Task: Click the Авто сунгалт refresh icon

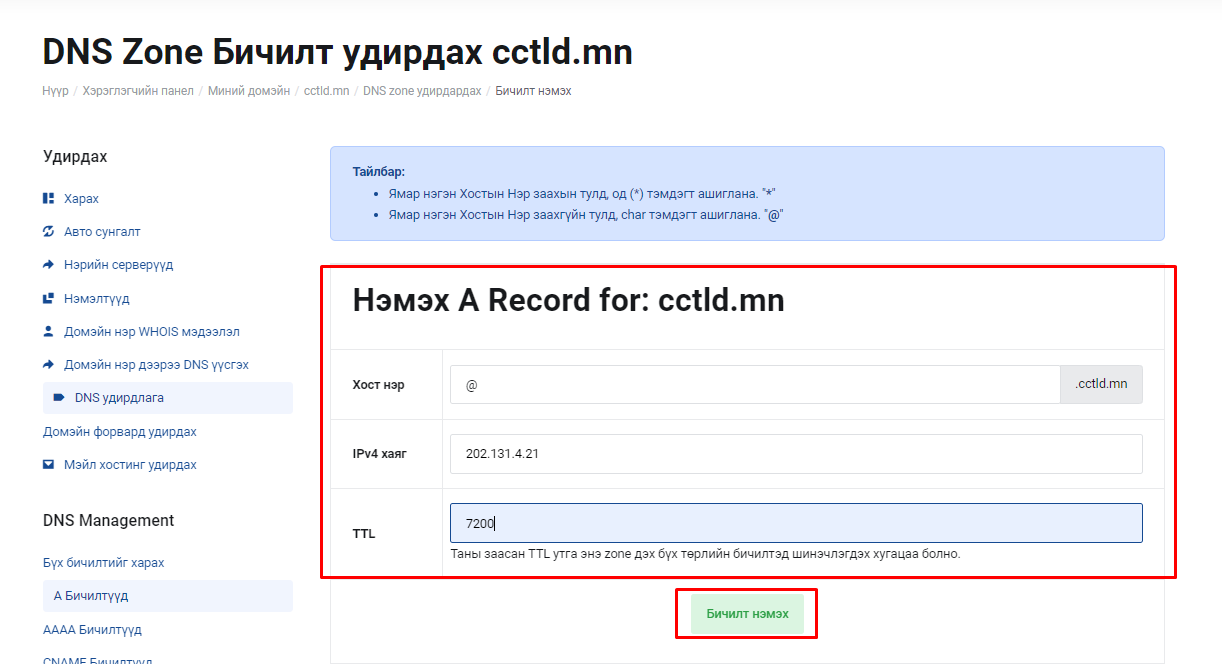Action: tap(48, 231)
